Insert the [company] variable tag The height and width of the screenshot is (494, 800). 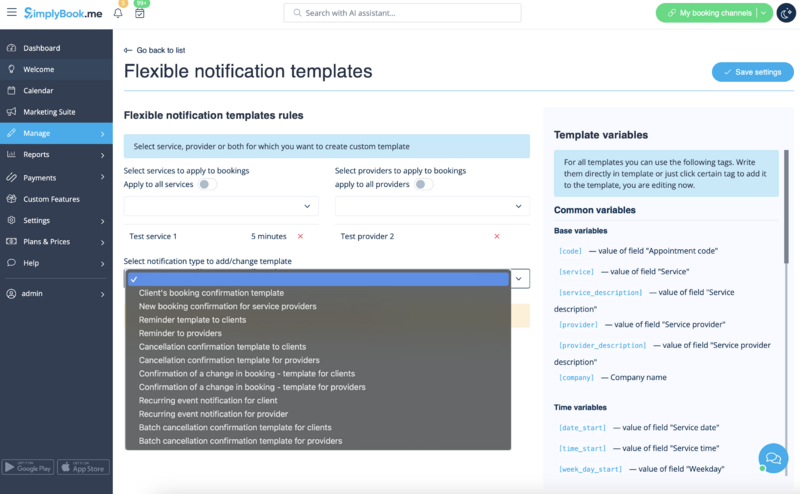(x=576, y=378)
